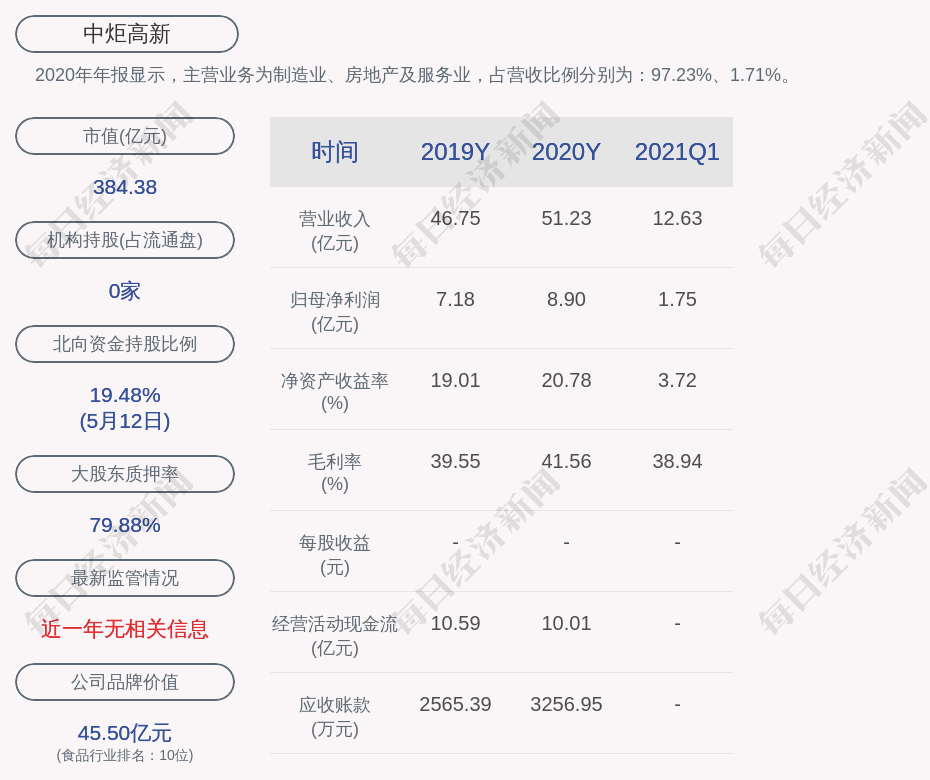Screen dimensions: 930x780
Task: Click the 时间 column header
Action: [335, 152]
